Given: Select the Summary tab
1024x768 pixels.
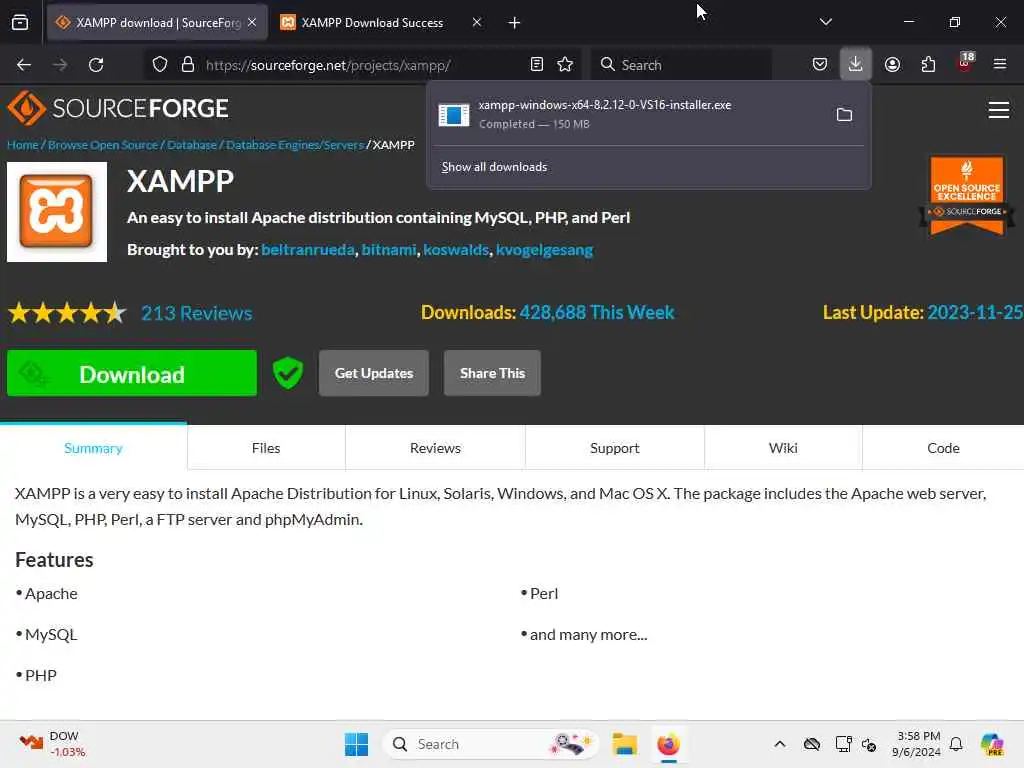Looking at the screenshot, I should point(93,448).
